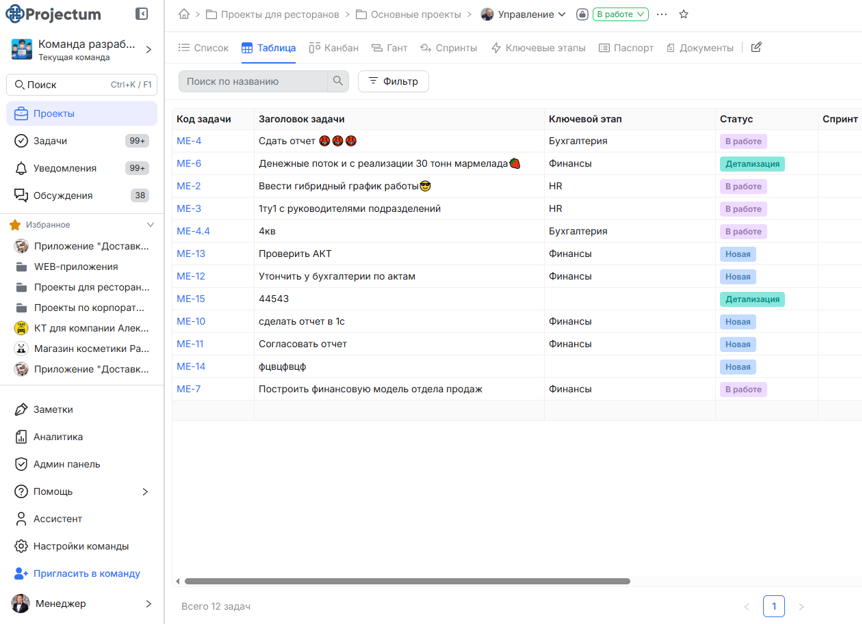Click the horizontal table scrollbar
Viewport: 862px width, 624px height.
pos(407,581)
